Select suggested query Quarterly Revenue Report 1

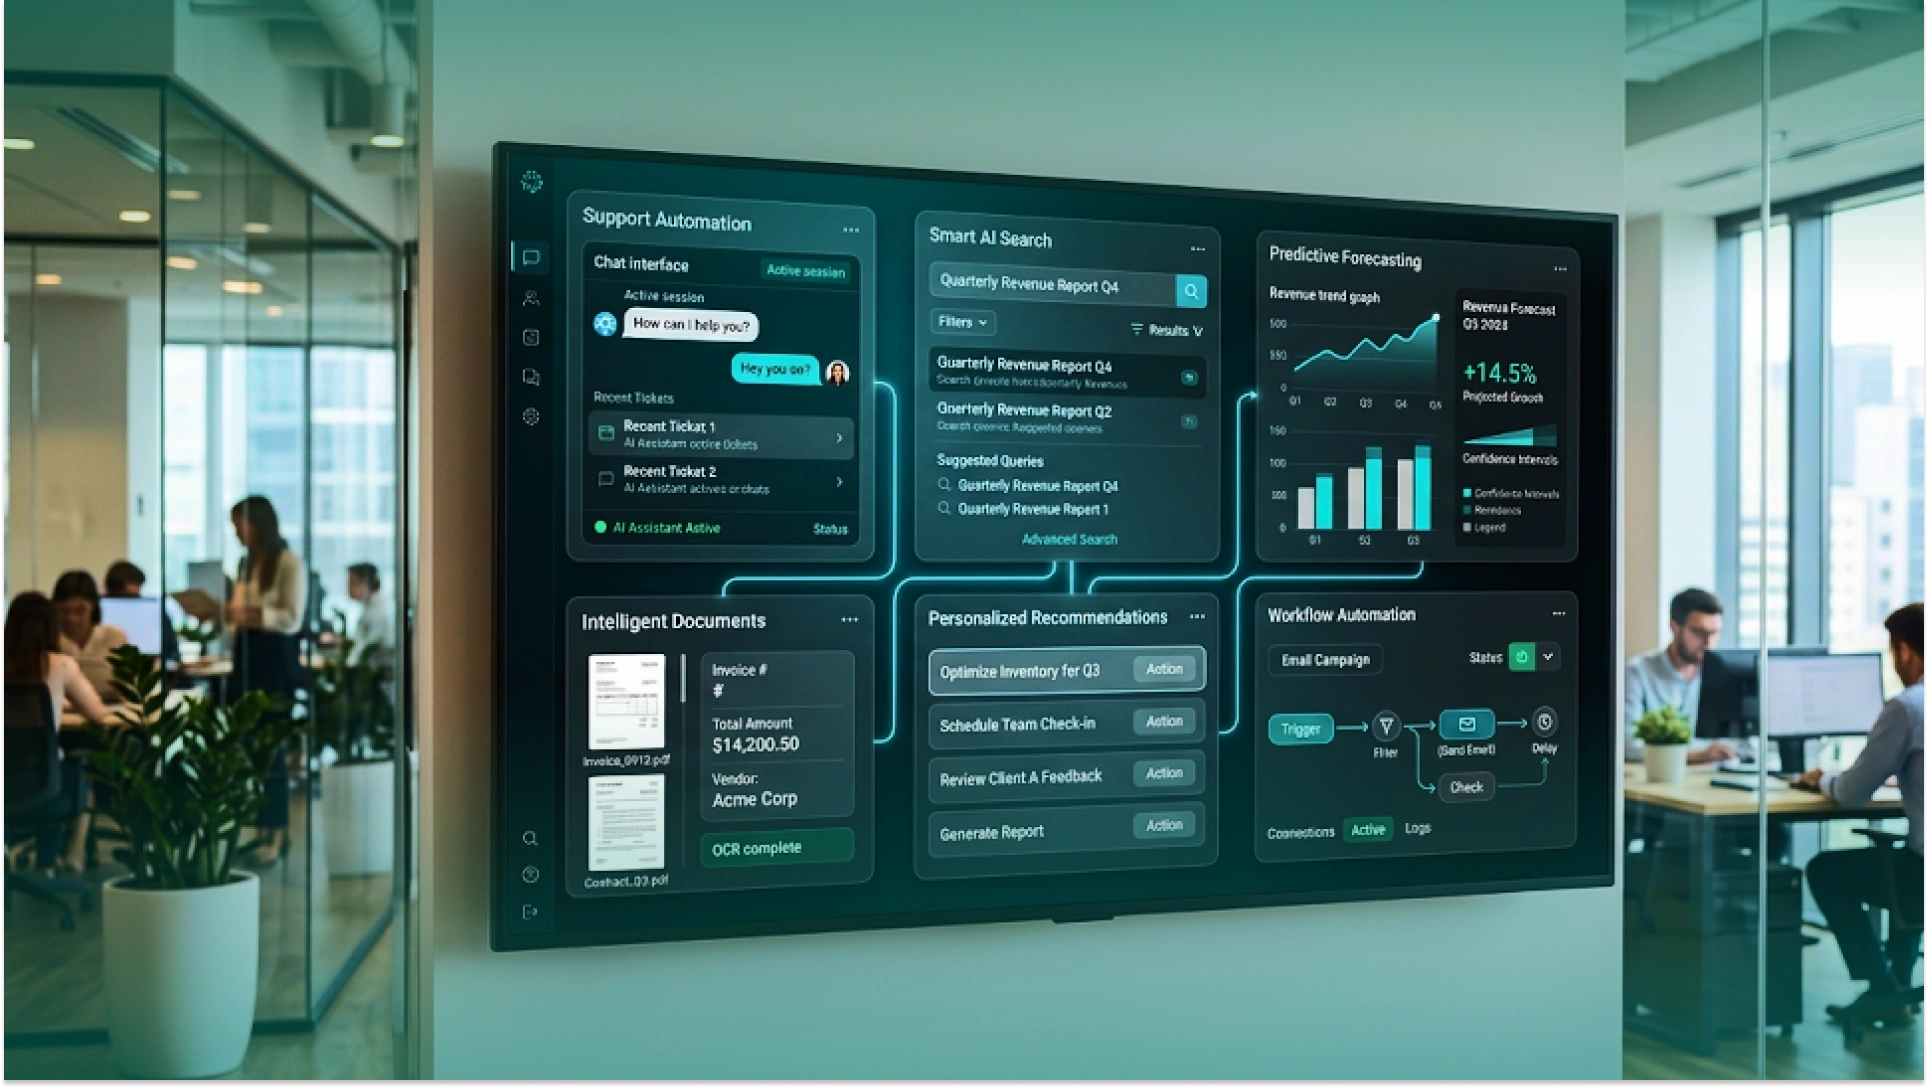(1033, 509)
